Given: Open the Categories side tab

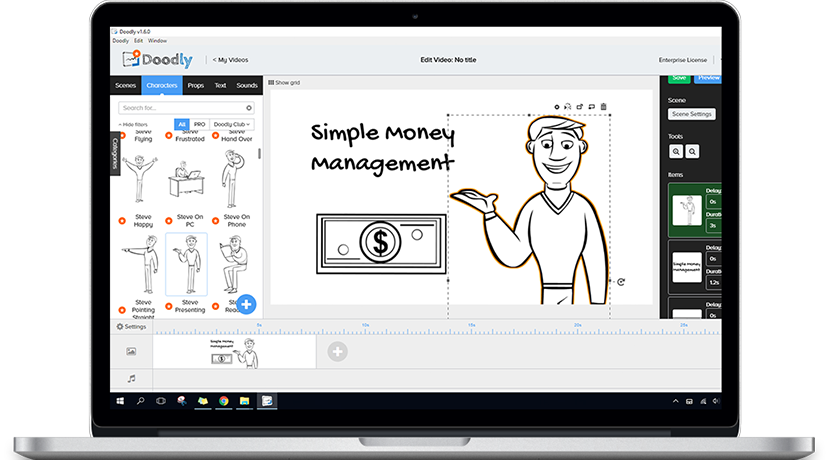Looking at the screenshot, I should [x=115, y=154].
